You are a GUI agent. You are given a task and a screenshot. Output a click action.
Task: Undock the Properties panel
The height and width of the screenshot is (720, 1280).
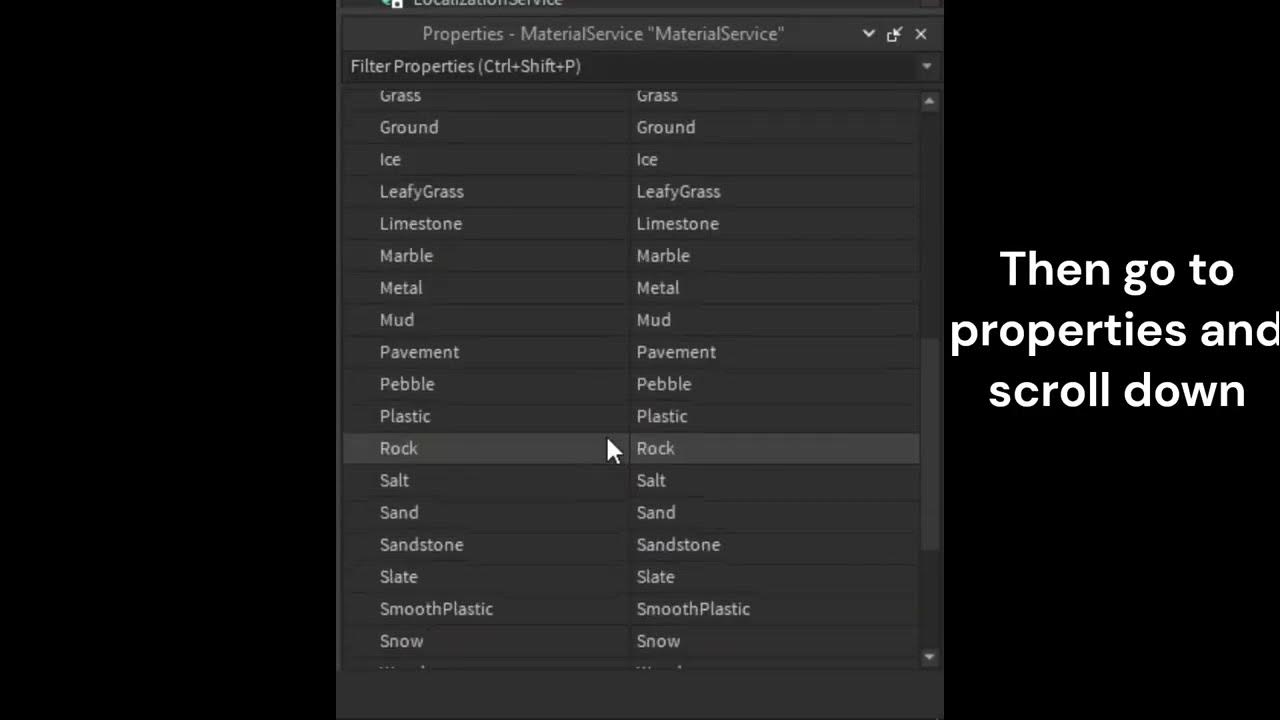coord(894,34)
